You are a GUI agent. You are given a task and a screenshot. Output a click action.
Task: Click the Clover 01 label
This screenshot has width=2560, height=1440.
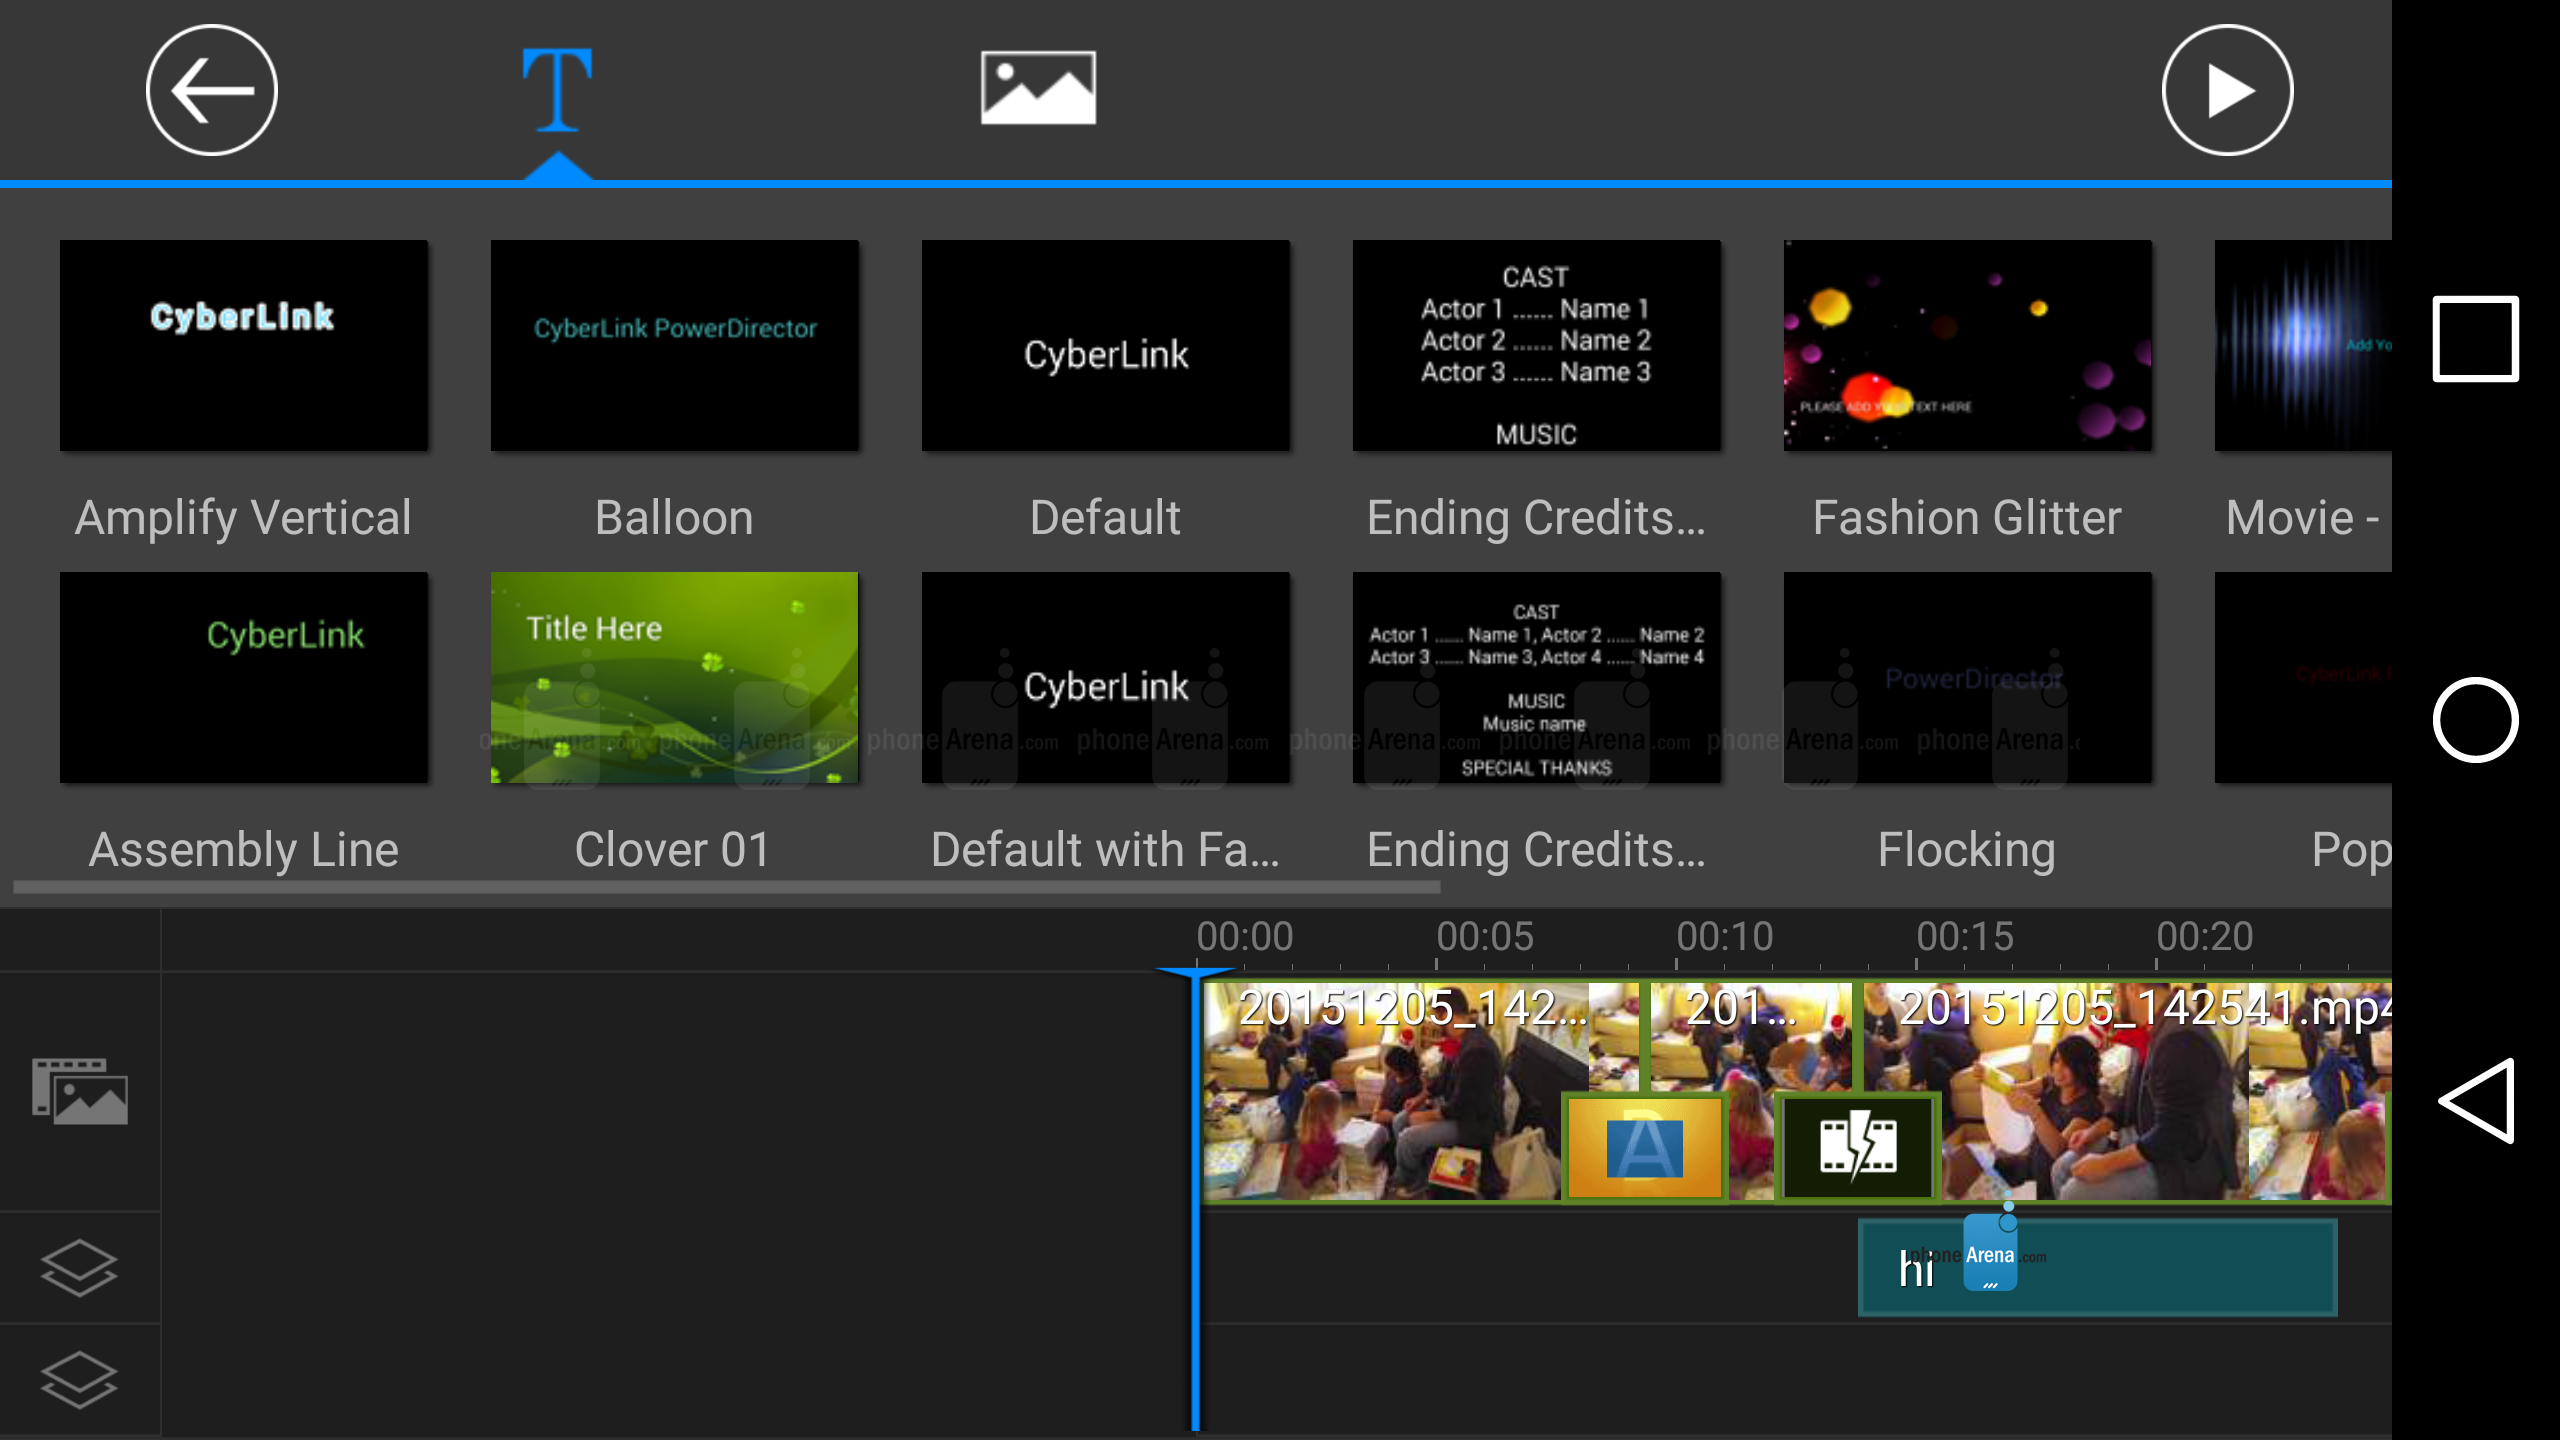(672, 850)
